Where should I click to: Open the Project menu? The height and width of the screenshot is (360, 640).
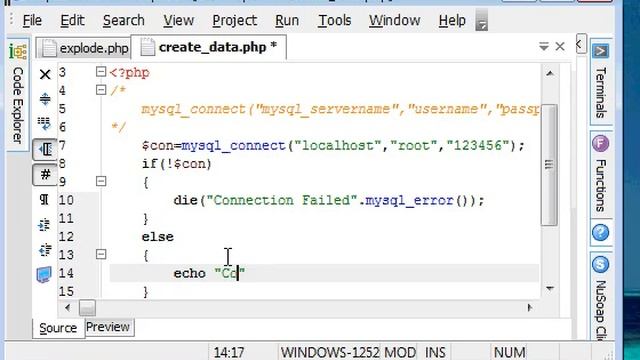coord(234,20)
